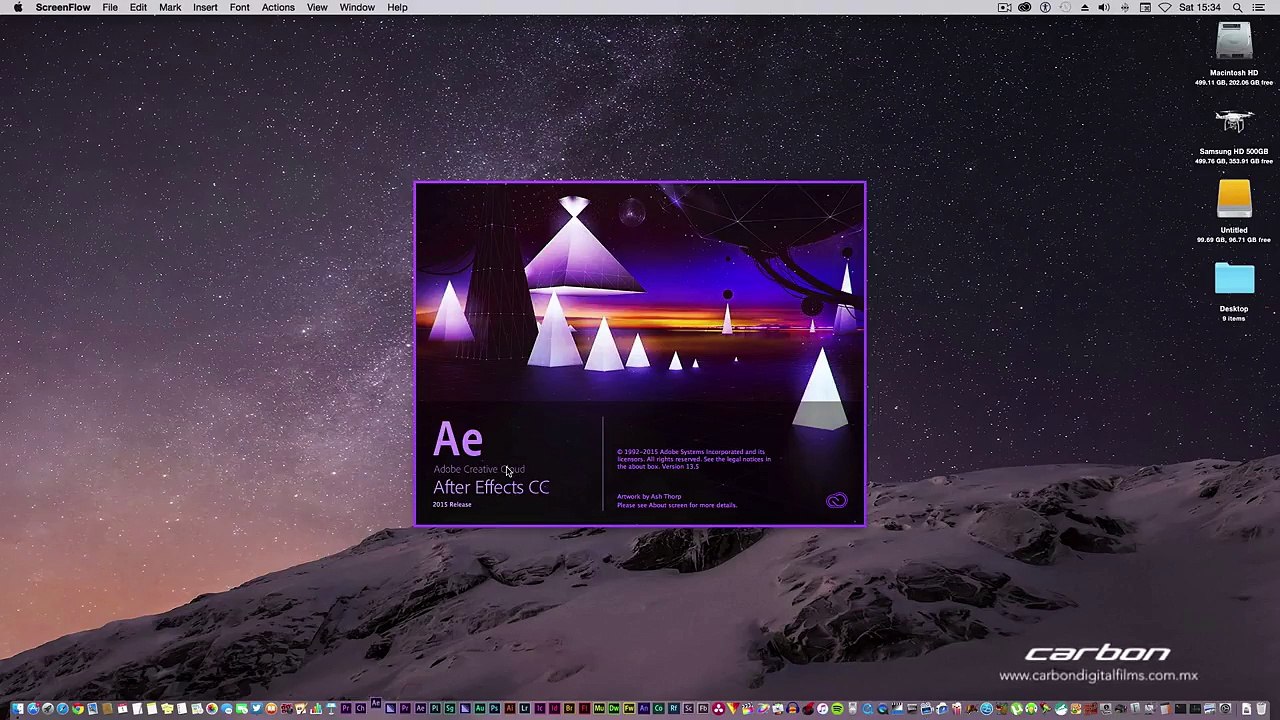Click the Sat 15:34 clock
1280x720 pixels.
tap(1200, 7)
